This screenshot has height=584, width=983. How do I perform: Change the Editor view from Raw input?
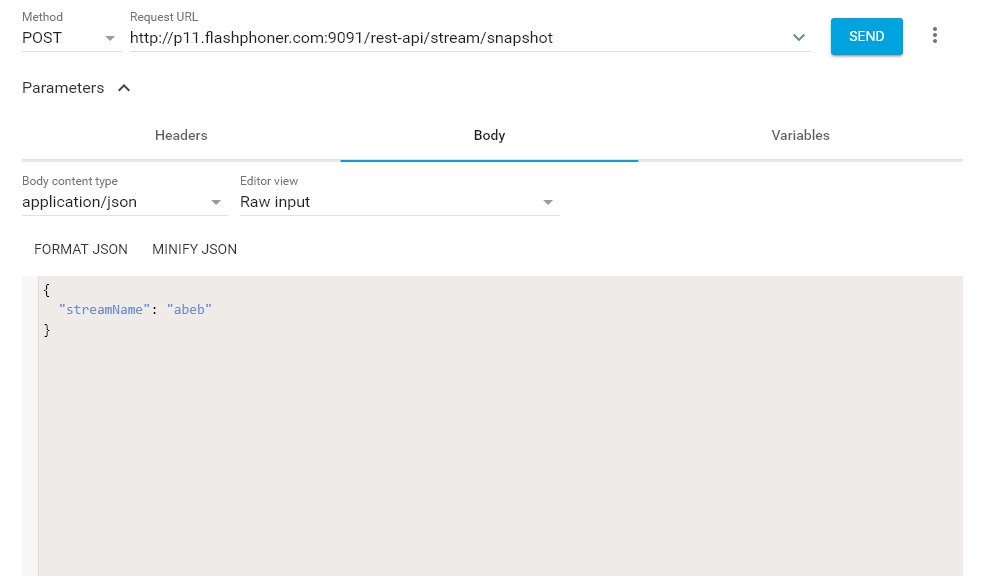pyautogui.click(x=398, y=202)
